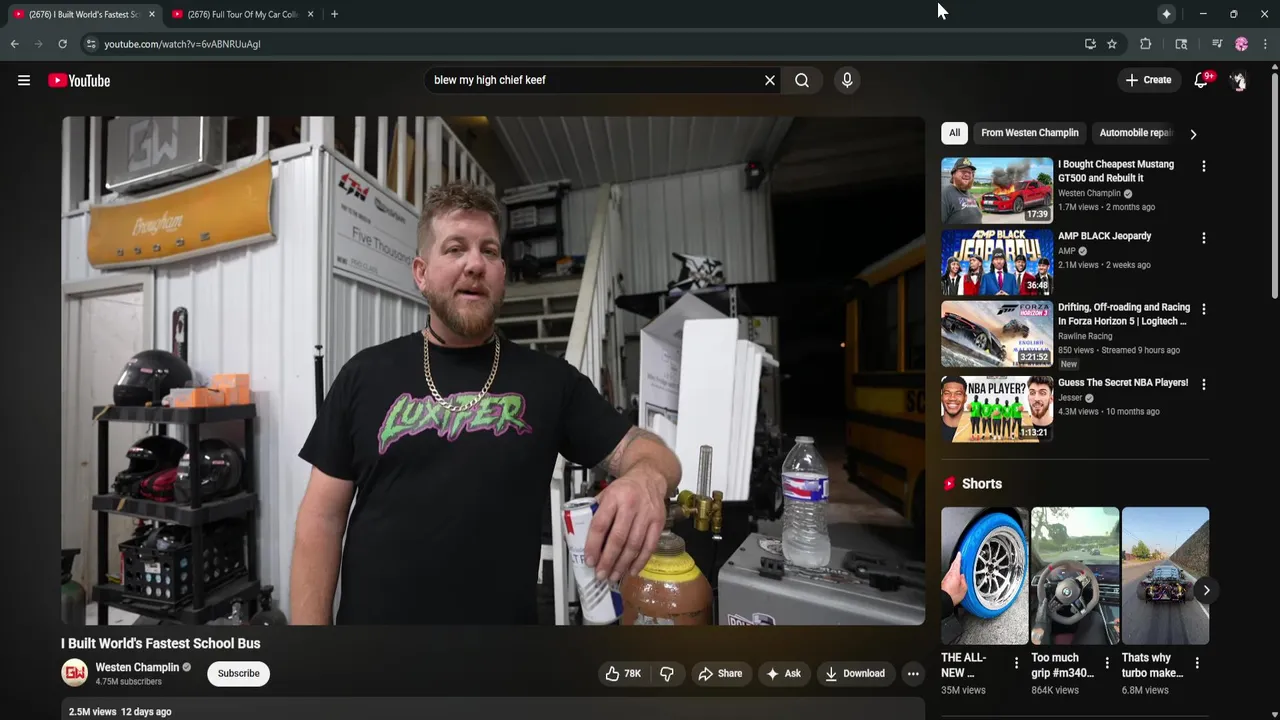View site information icon in address bar

point(91,44)
